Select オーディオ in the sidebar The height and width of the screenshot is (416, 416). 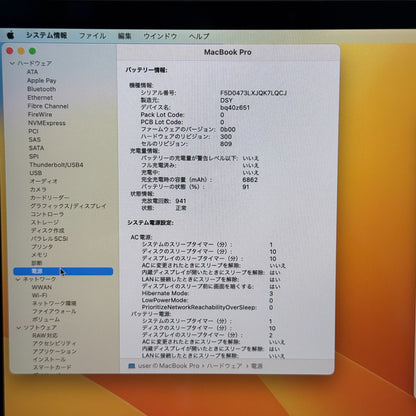44,181
